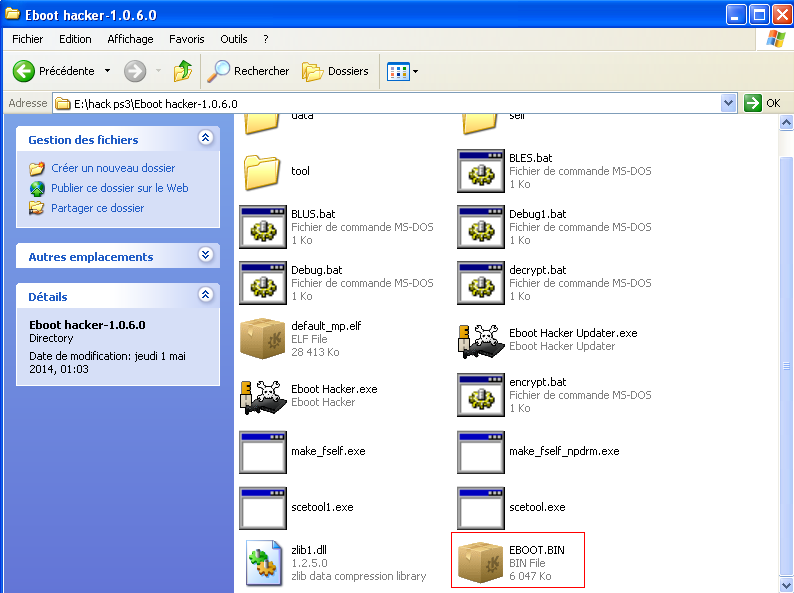Select the tool folder icon
Viewport: 794px width, 593px height.
coord(262,172)
